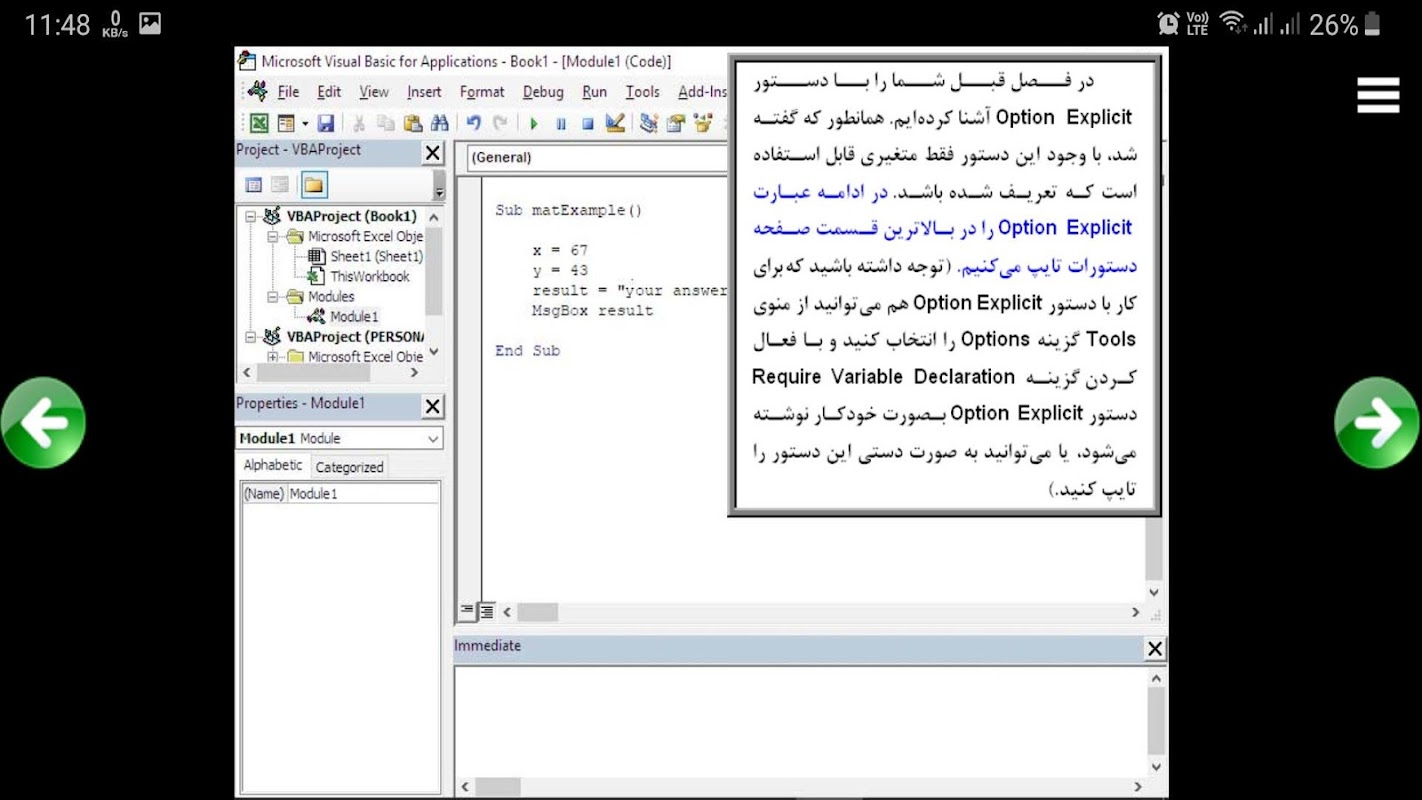
Task: Select Sheet1 (Sheet1) in project tree
Action: point(376,257)
